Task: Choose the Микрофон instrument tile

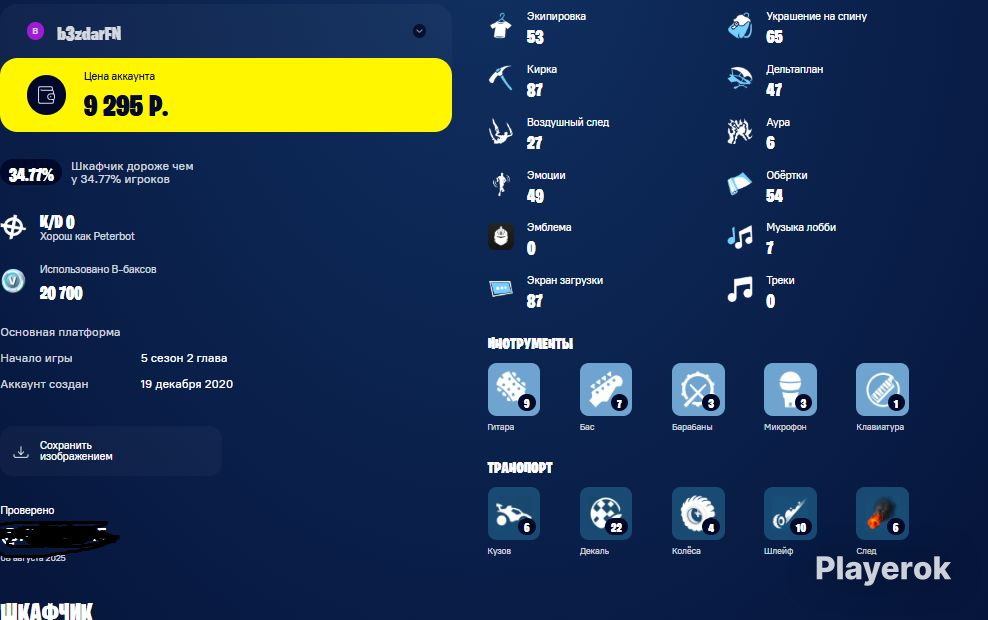Action: 790,389
